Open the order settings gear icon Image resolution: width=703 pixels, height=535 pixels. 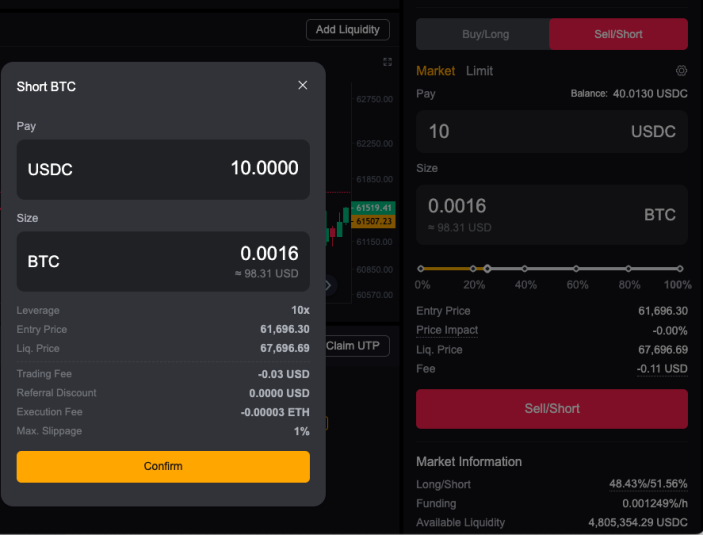pyautogui.click(x=681, y=70)
